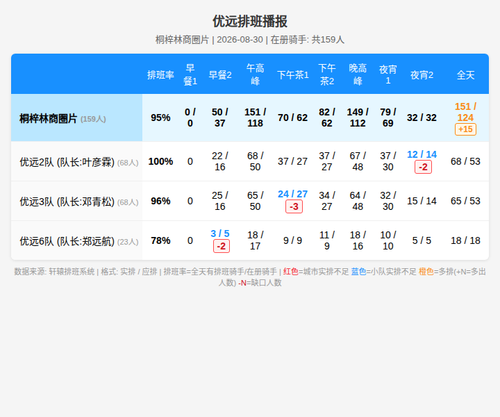Click the 午高峰 column header
Screen dimensions: 500x417
click(255, 75)
